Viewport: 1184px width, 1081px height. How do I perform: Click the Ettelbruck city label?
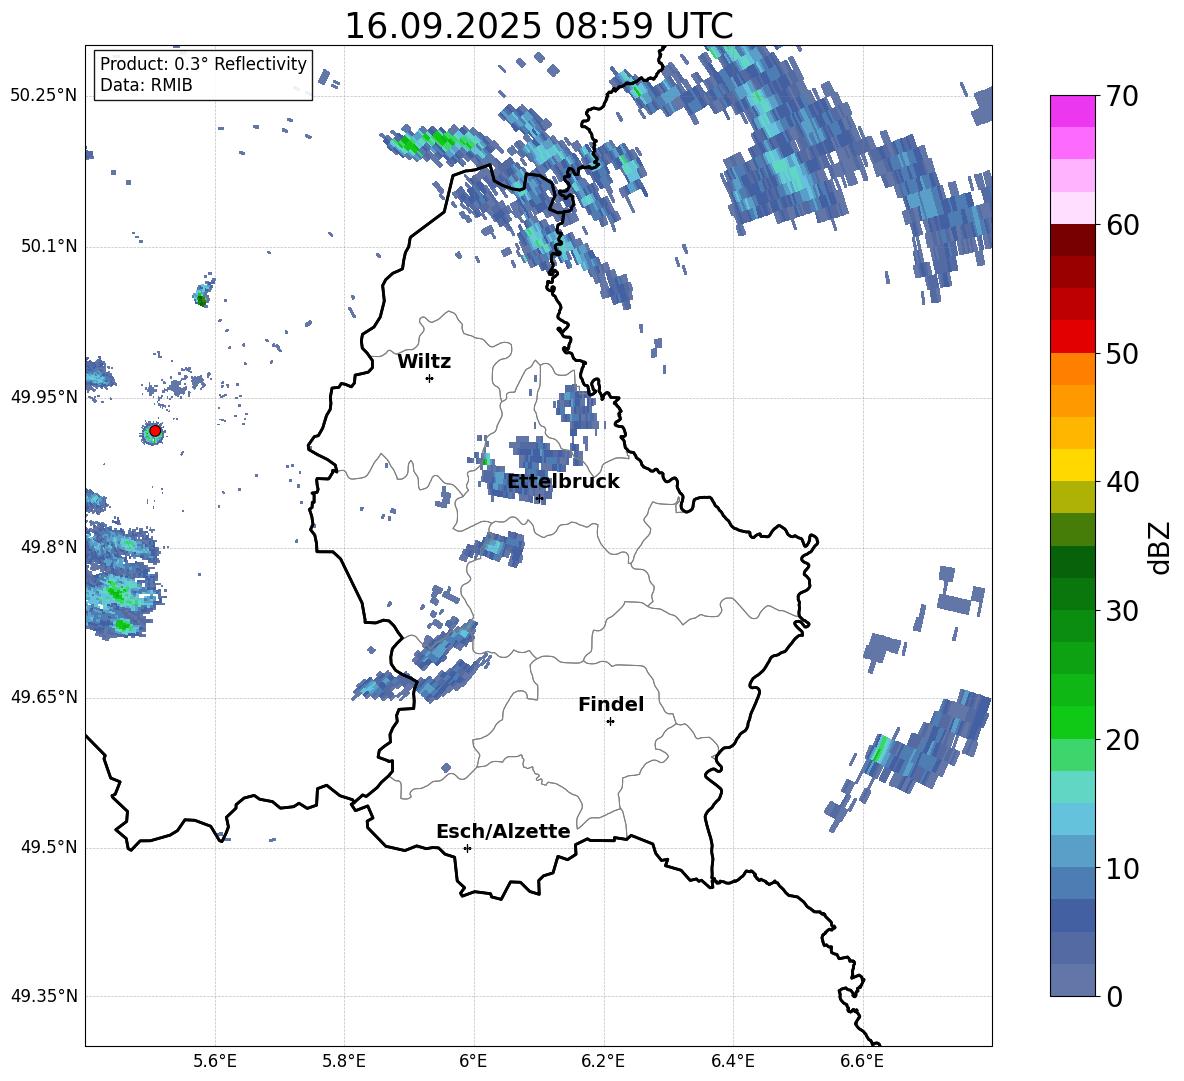(563, 482)
